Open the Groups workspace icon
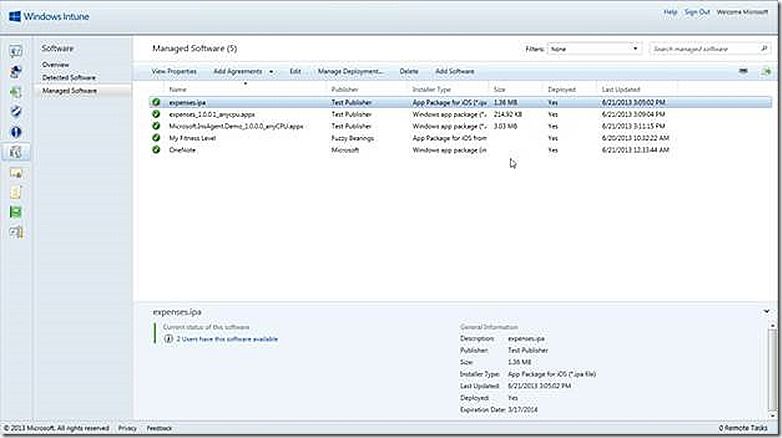The image size is (782, 438). [x=16, y=71]
